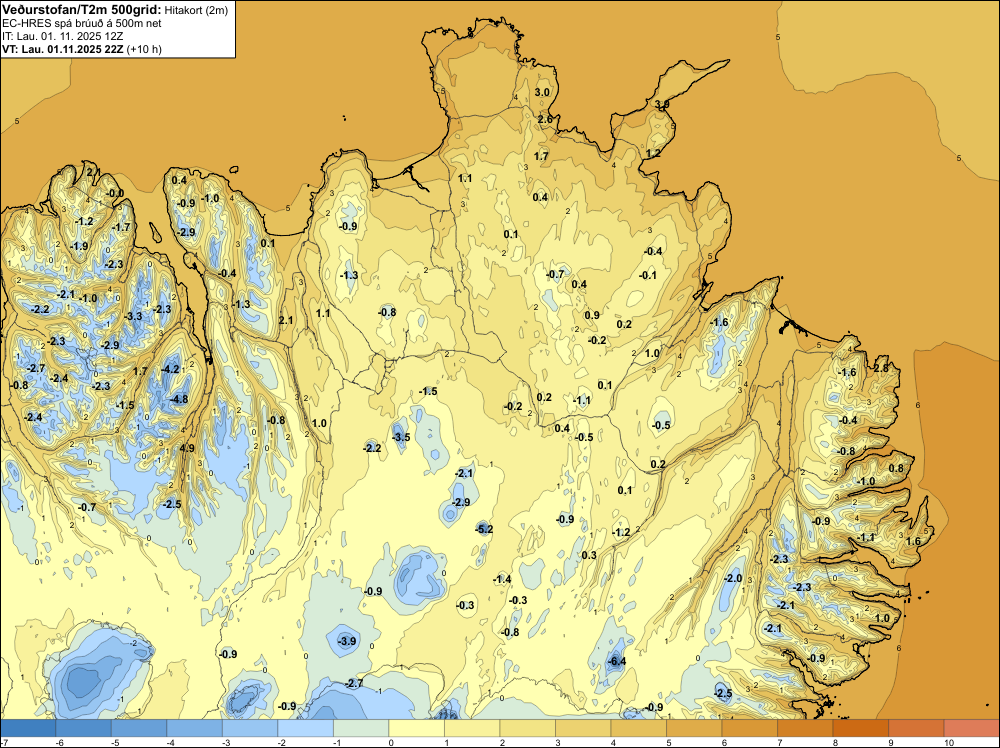
Task: Pick the legend swatch between -1 and 0
Action: (x=361, y=728)
